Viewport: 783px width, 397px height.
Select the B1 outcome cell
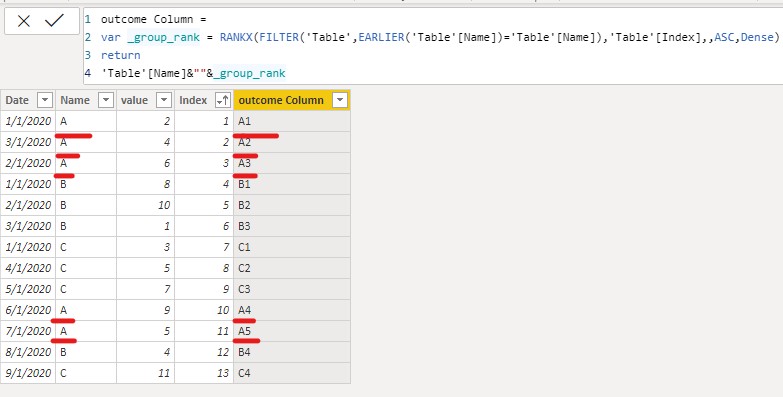[x=292, y=184]
